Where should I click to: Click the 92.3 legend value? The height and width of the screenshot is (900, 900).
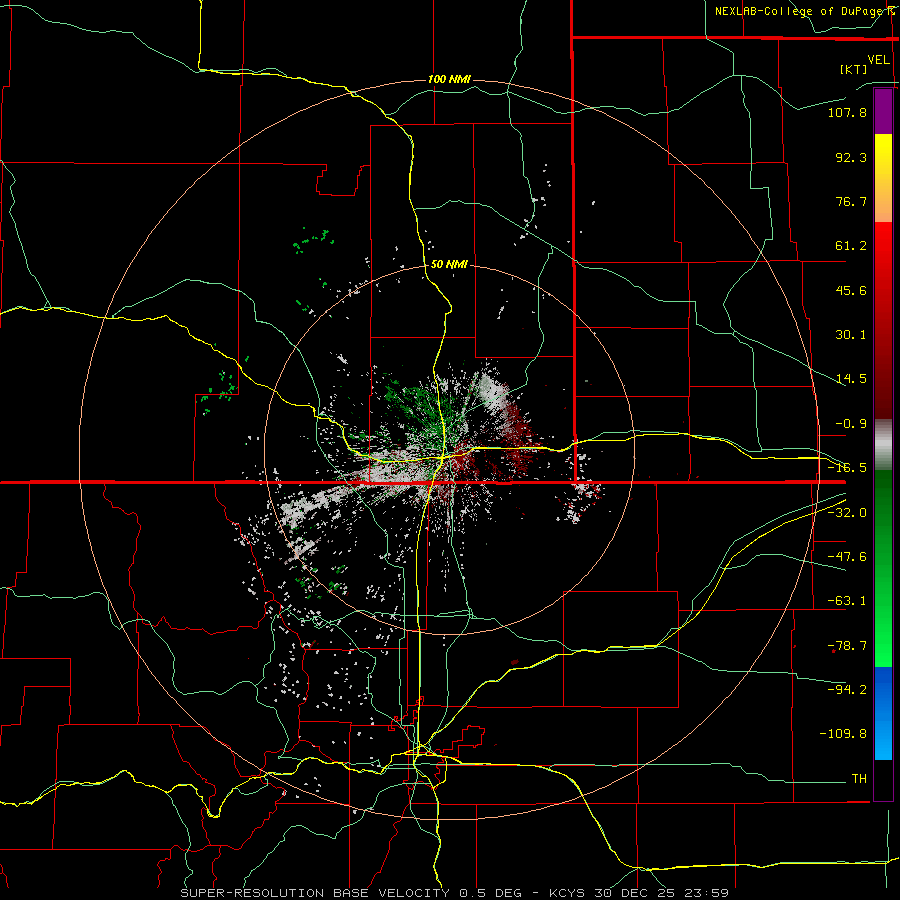tap(851, 157)
